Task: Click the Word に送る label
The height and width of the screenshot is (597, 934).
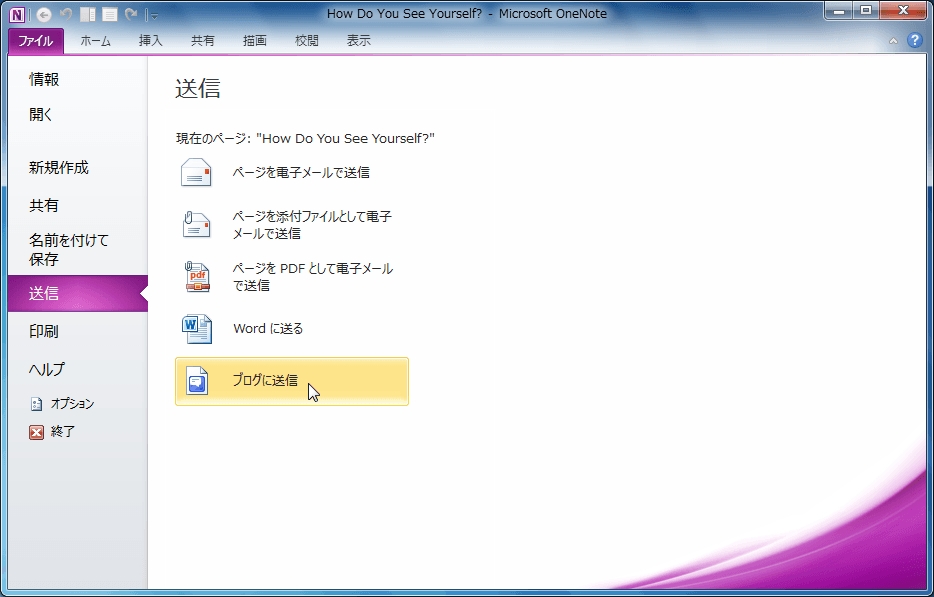Action: 268,329
